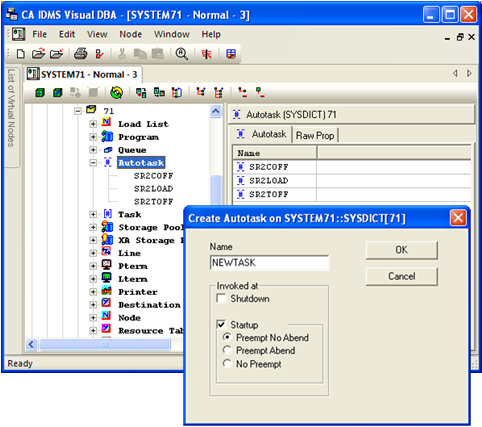Open the Window menu
This screenshot has height=427, width=482.
point(171,34)
